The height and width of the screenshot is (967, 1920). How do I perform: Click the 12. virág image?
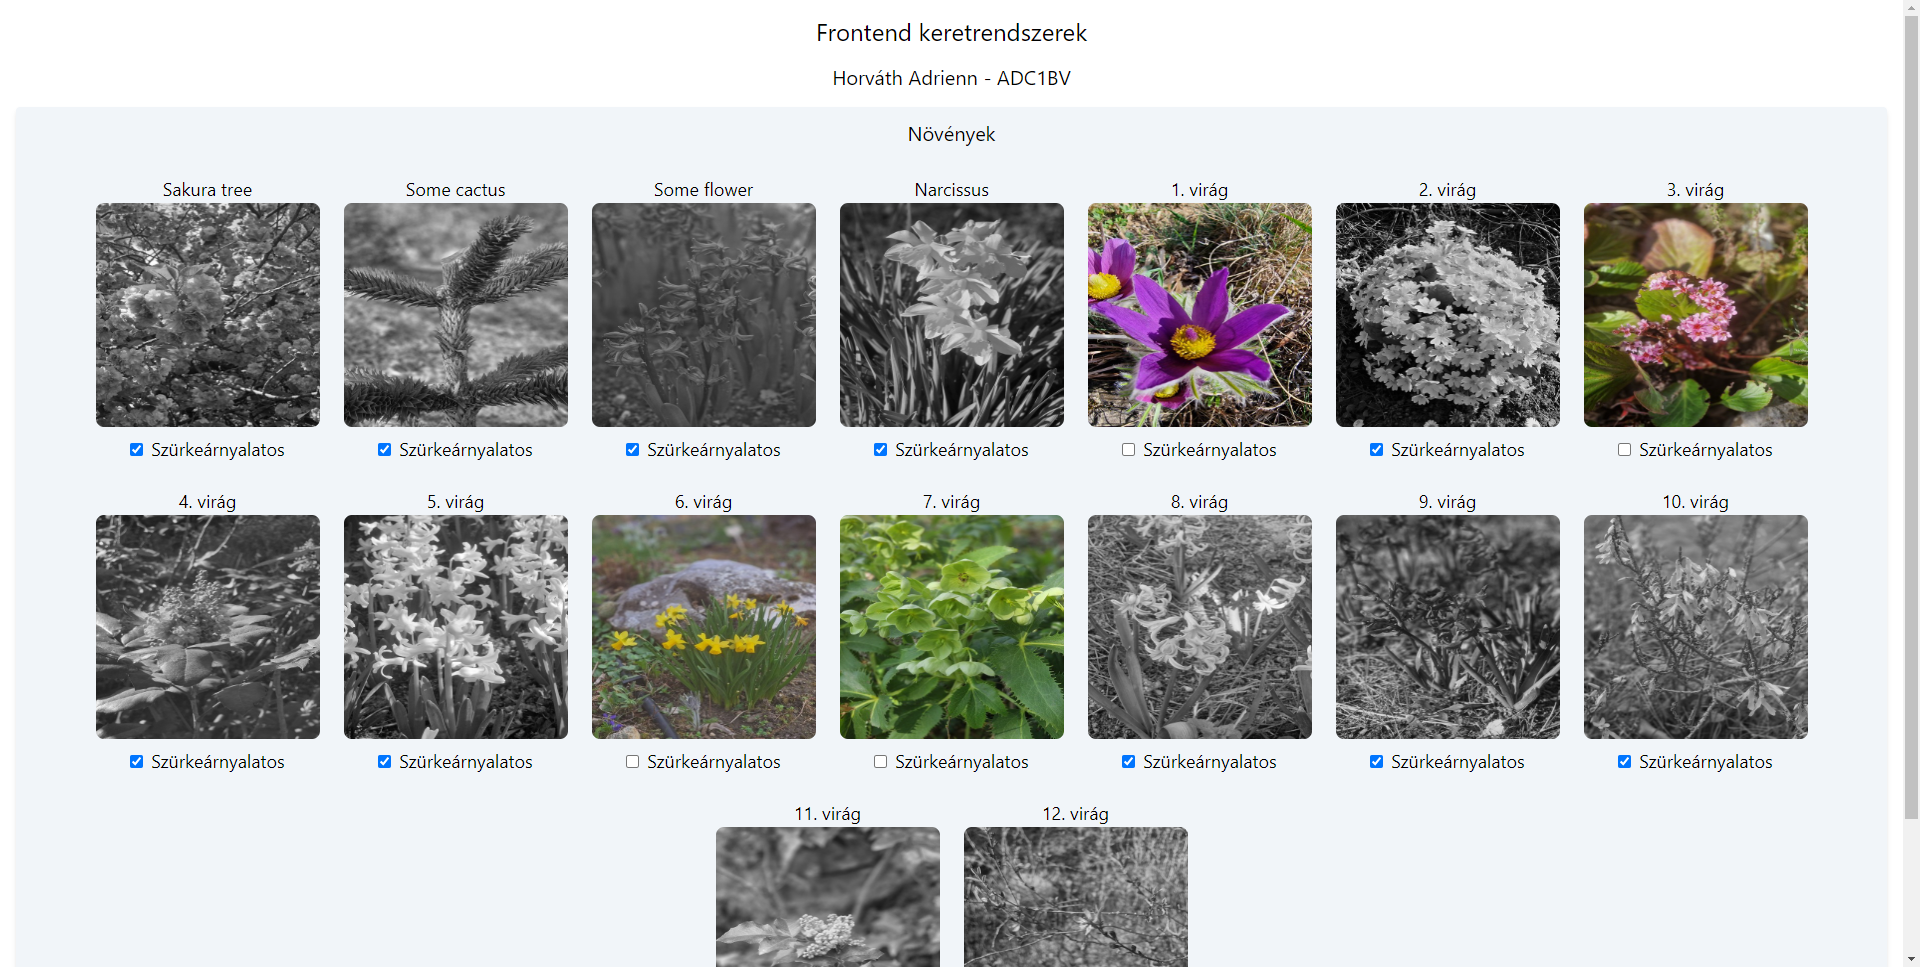click(1076, 897)
